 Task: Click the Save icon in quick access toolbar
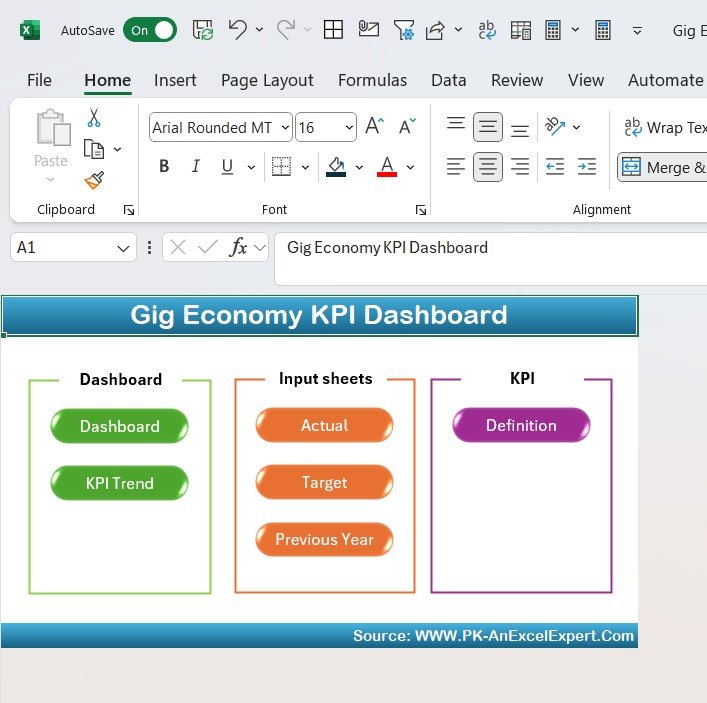coord(203,30)
